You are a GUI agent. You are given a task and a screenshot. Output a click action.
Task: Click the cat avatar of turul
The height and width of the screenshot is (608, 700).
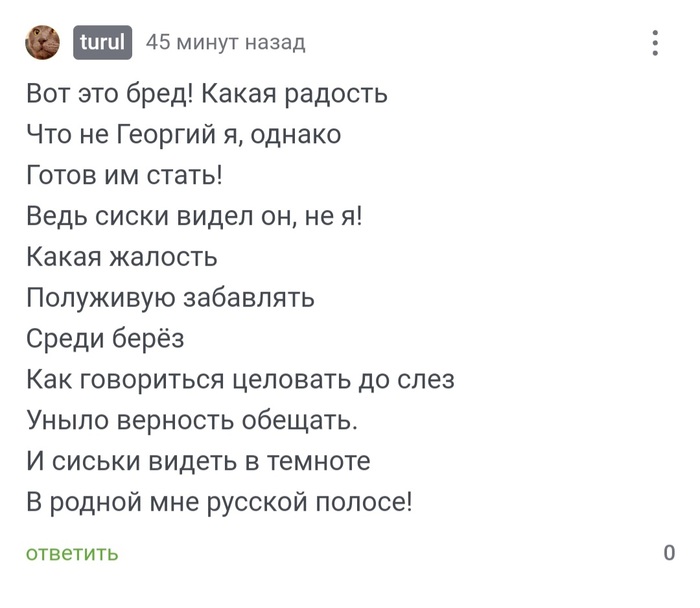coord(44,43)
